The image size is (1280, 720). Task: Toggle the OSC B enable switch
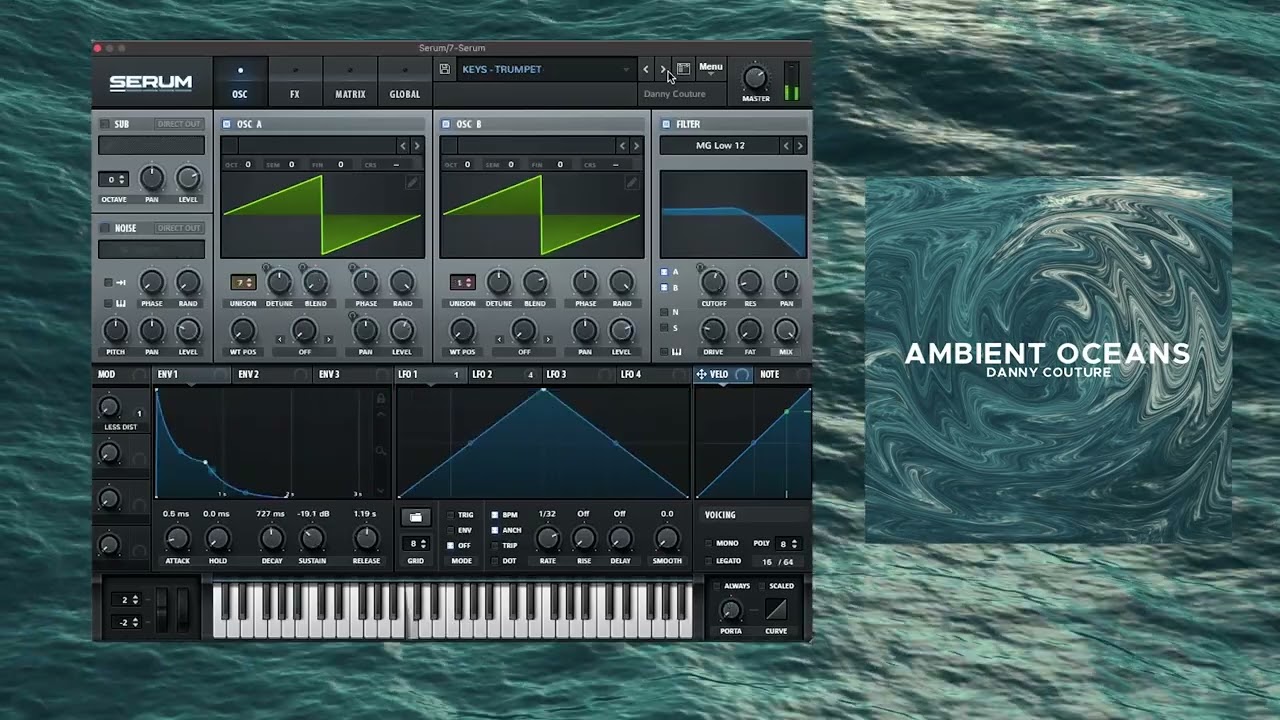pos(446,124)
